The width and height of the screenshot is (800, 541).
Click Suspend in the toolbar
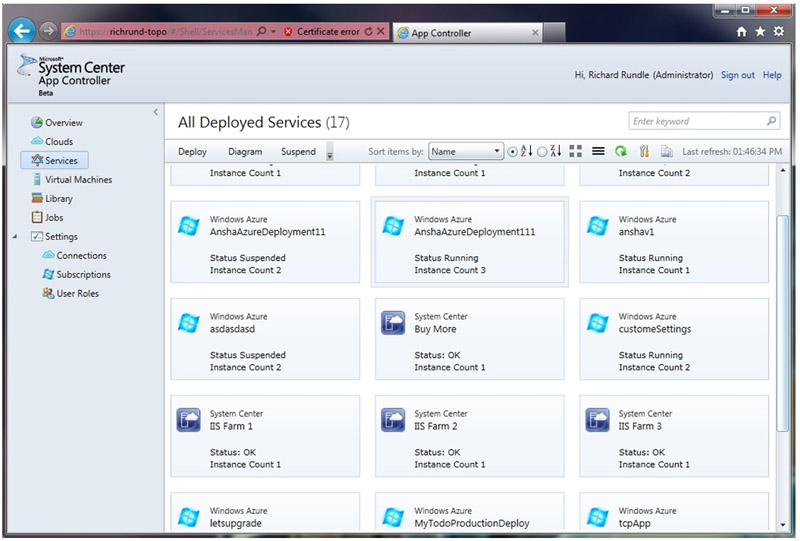(x=298, y=152)
